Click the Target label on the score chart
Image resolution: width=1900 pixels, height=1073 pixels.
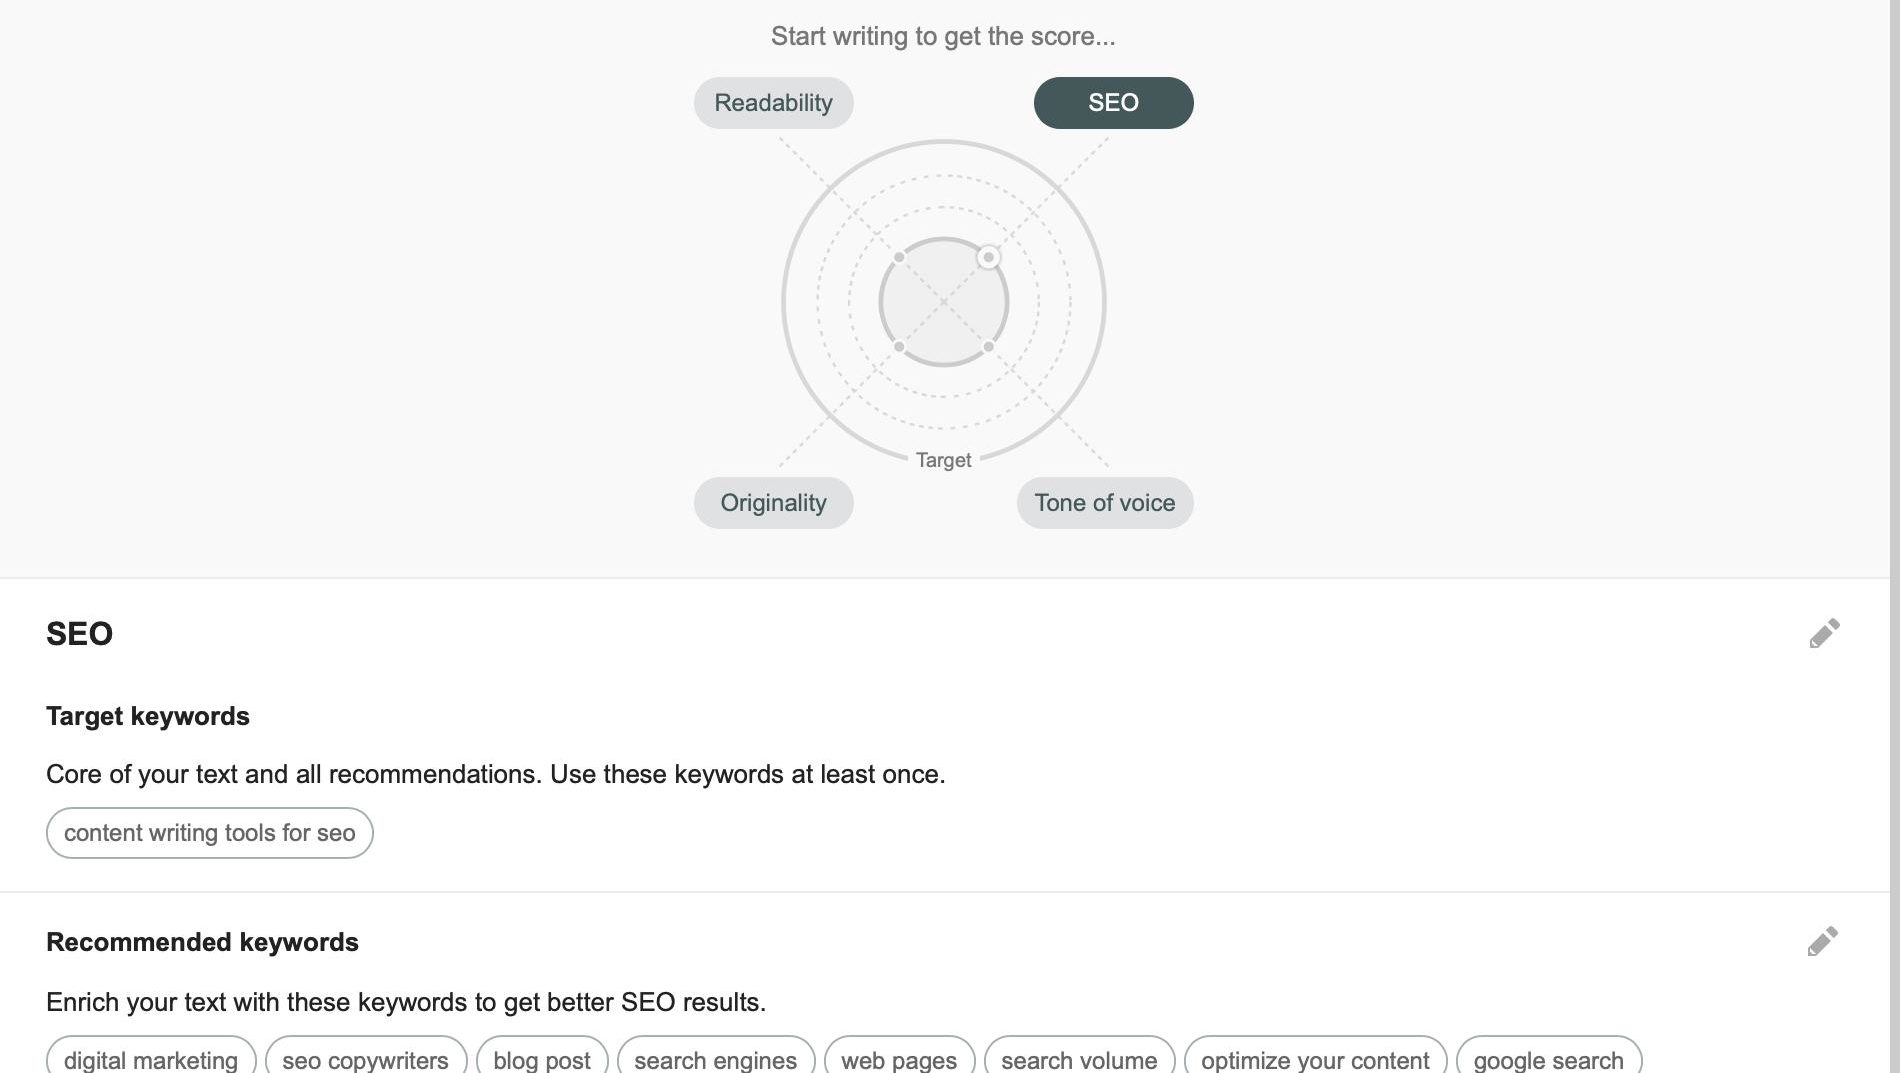tap(943, 460)
